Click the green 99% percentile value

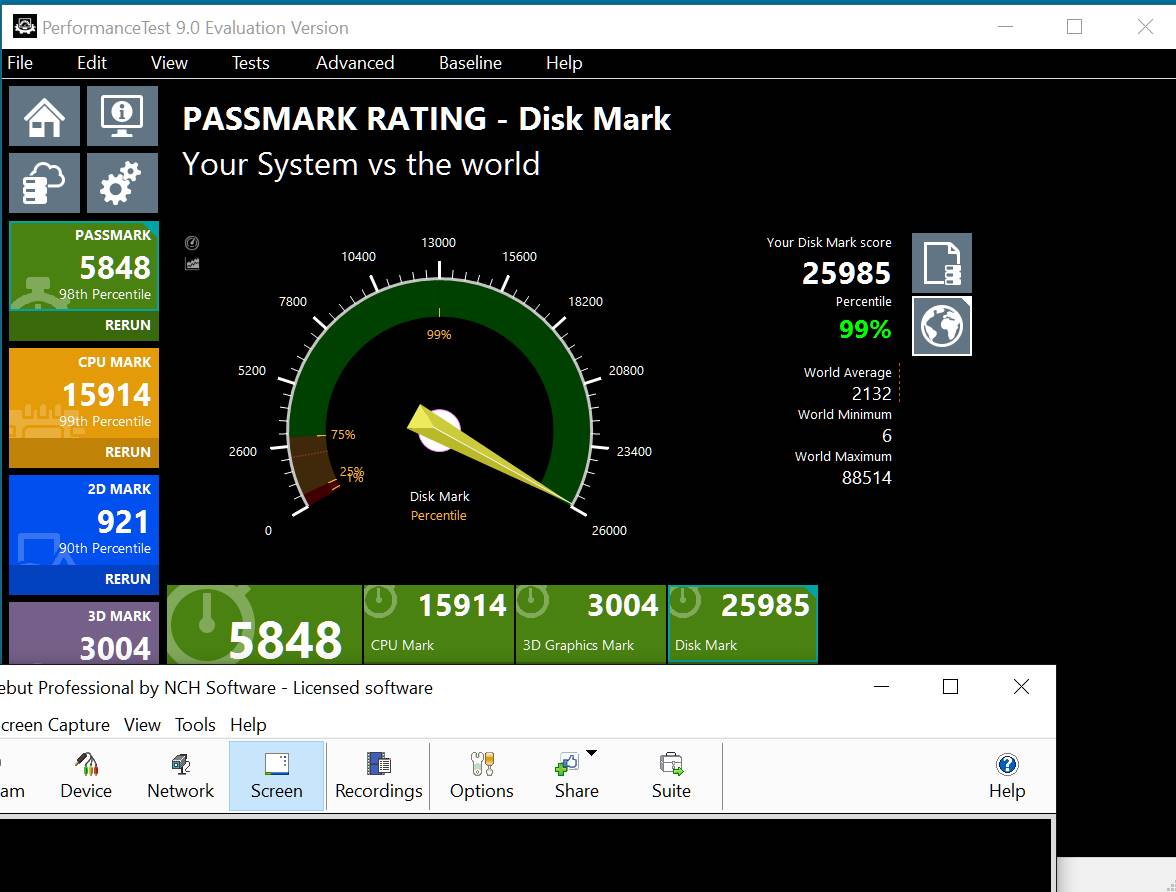pos(865,329)
